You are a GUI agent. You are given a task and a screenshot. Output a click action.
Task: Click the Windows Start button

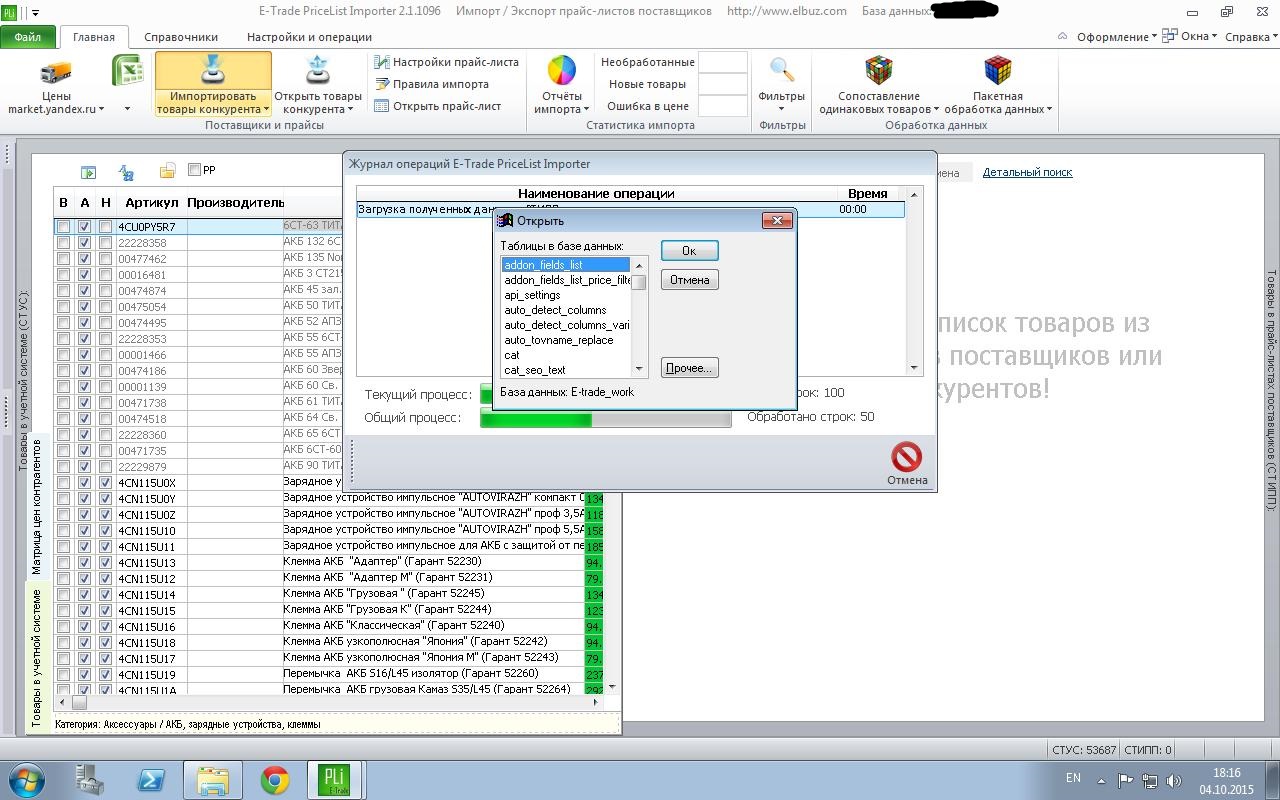pos(27,780)
